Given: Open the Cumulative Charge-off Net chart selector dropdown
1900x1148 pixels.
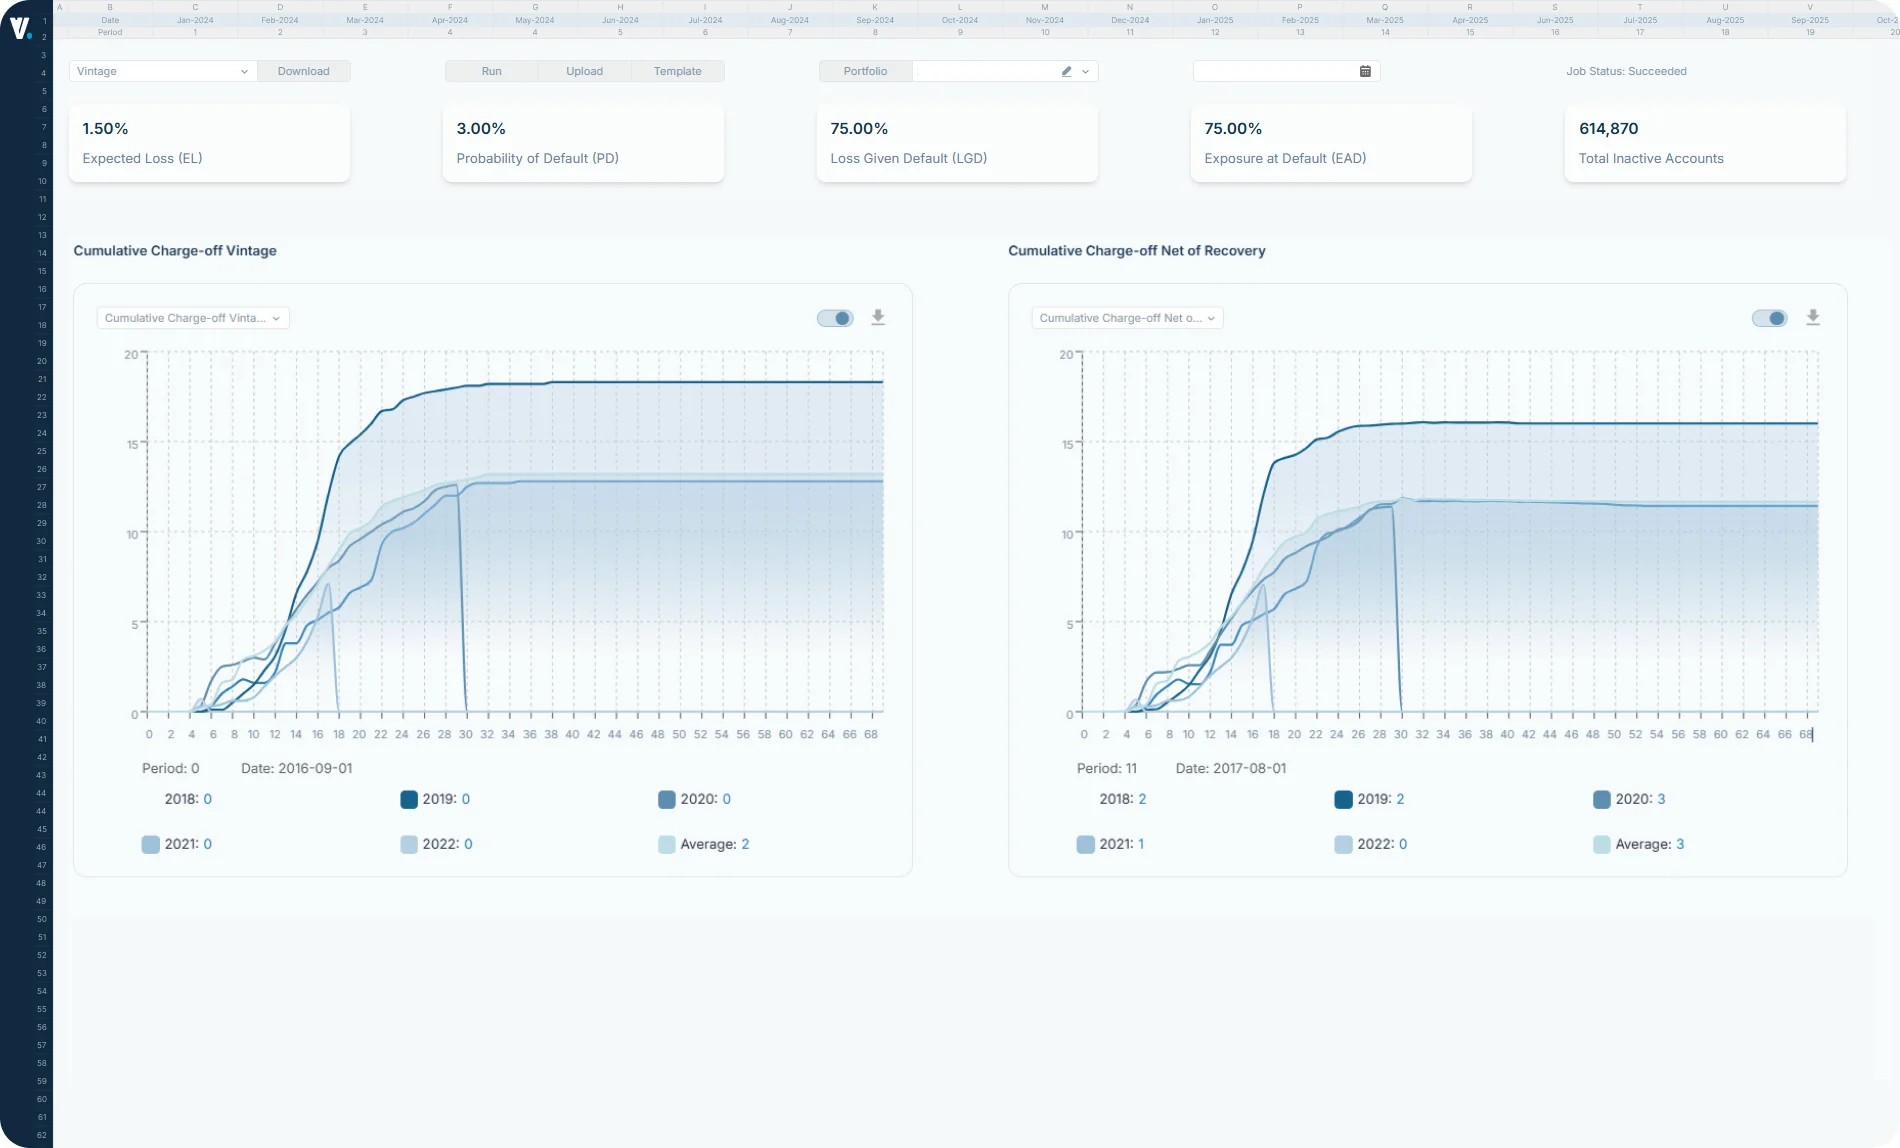Looking at the screenshot, I should click(1126, 317).
